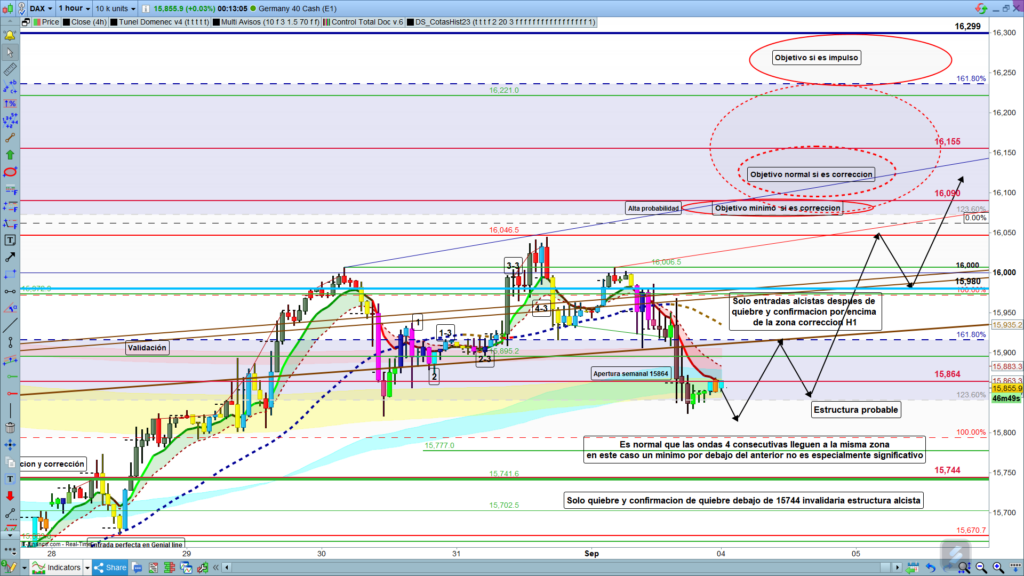Image resolution: width=1024 pixels, height=576 pixels.
Task: Select the boxed text T tool
Action: (10, 240)
